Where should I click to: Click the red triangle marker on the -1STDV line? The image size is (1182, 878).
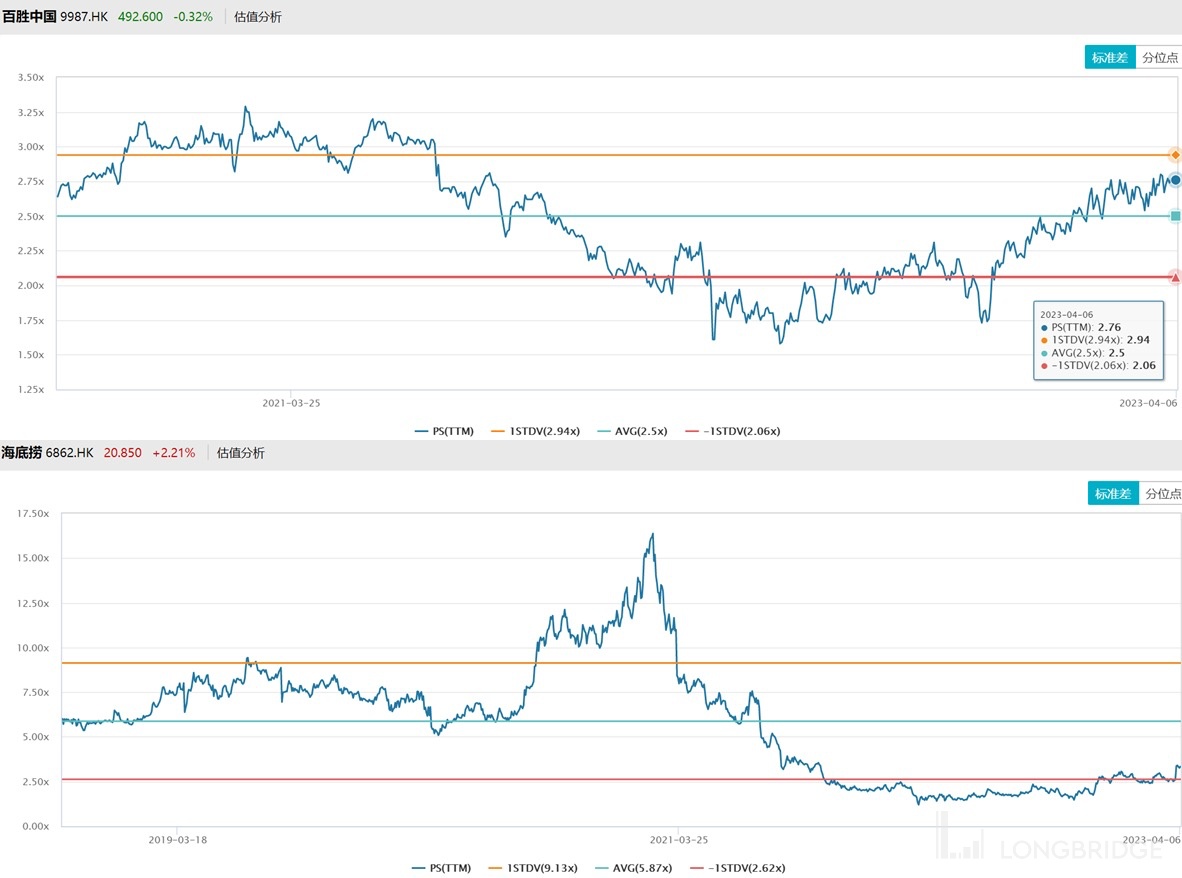pos(1175,277)
